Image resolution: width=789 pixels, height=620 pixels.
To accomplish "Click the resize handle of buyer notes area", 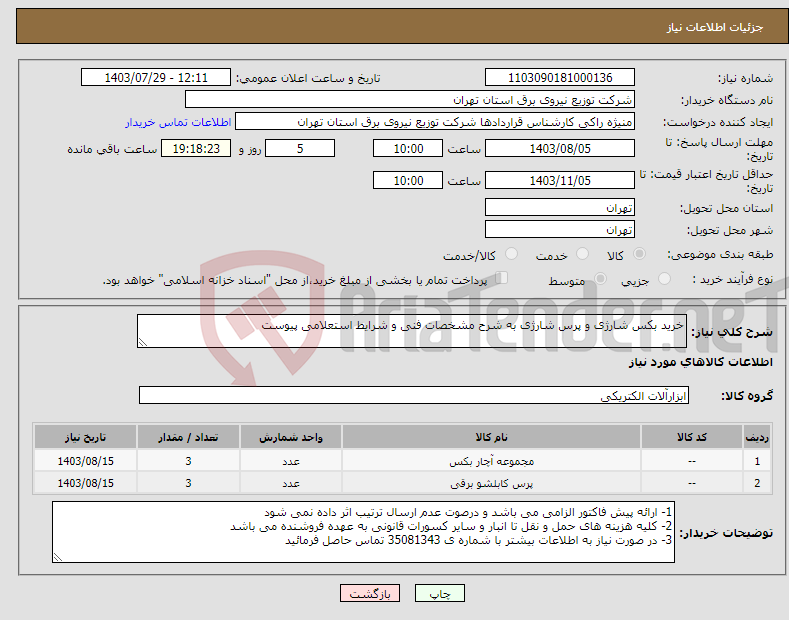I will coord(58,557).
